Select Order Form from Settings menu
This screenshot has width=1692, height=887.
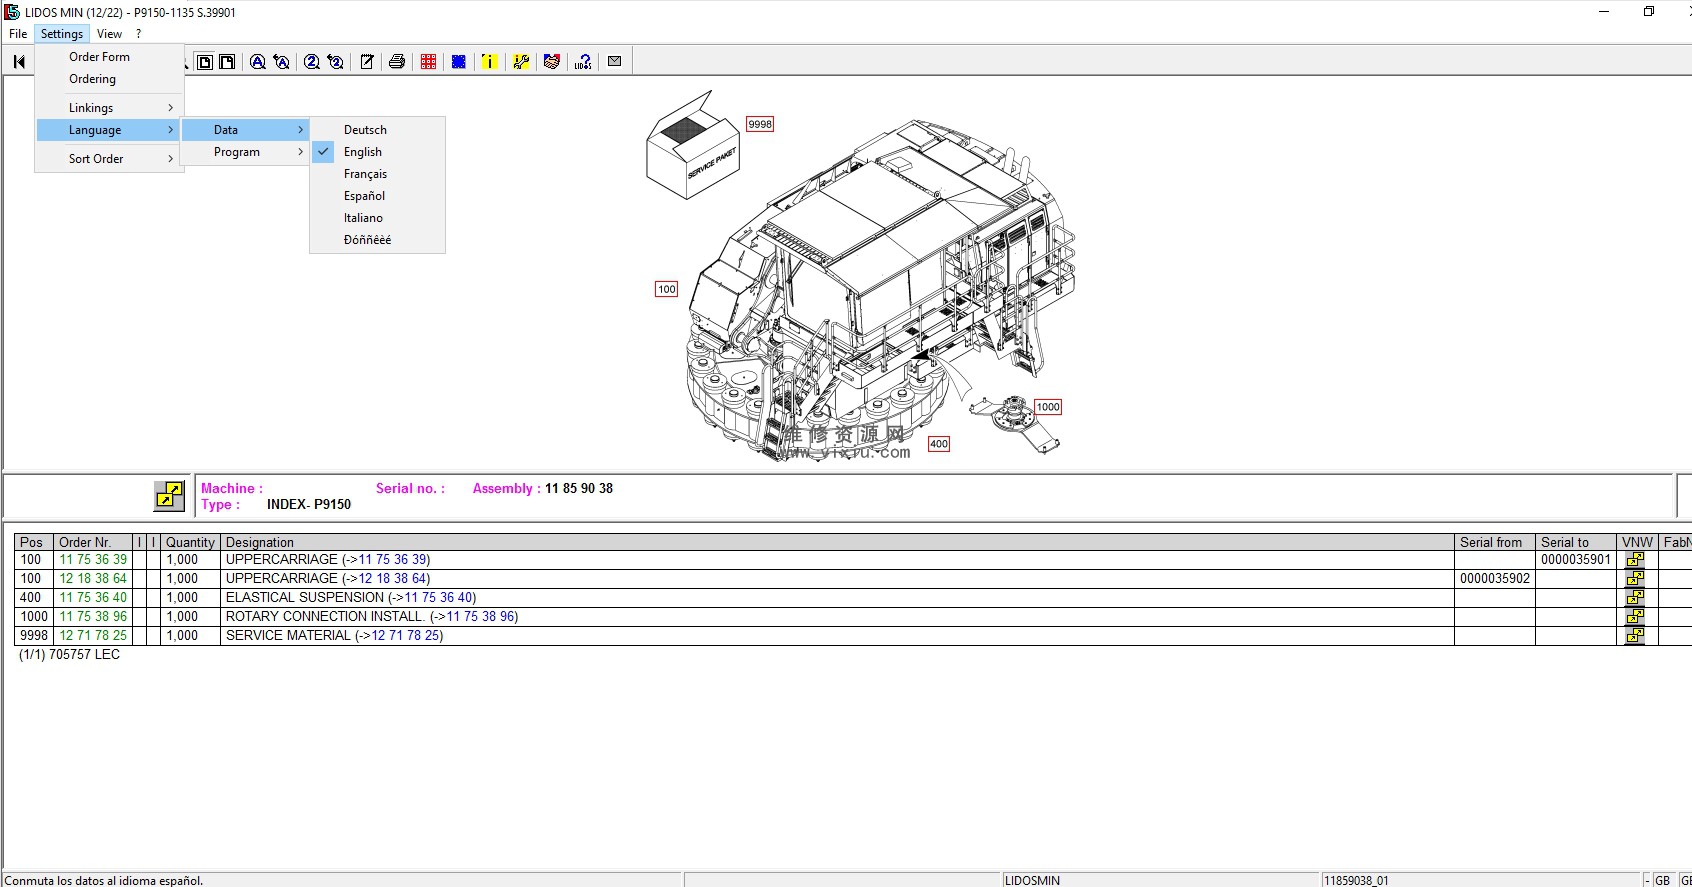point(99,57)
